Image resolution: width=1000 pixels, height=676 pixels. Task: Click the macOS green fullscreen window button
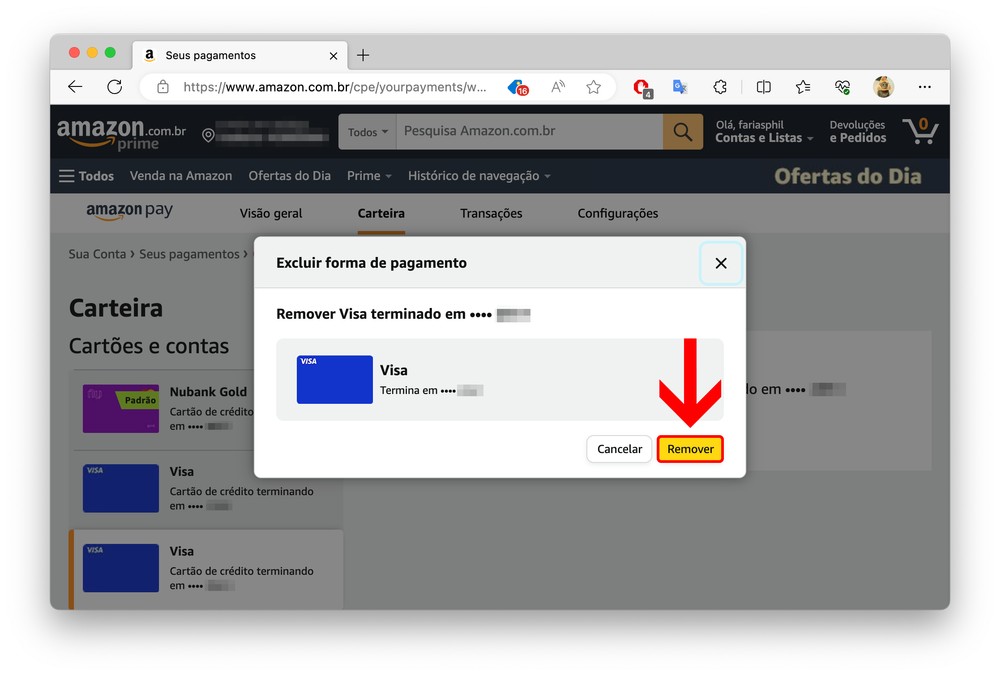click(110, 52)
